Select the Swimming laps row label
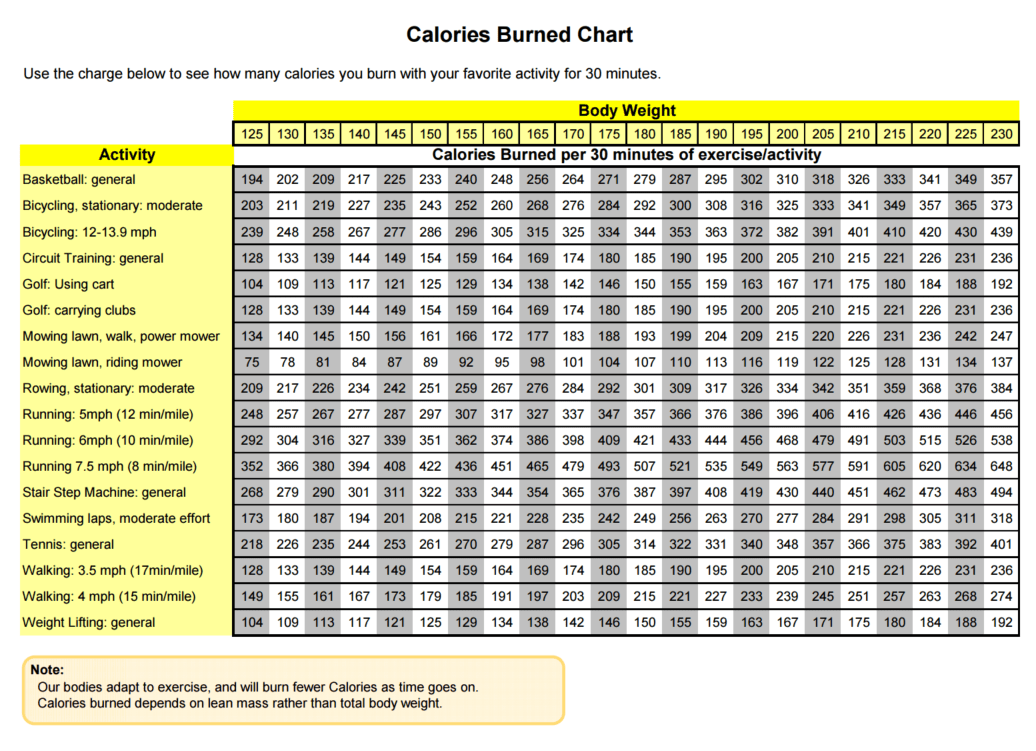 tap(113, 518)
